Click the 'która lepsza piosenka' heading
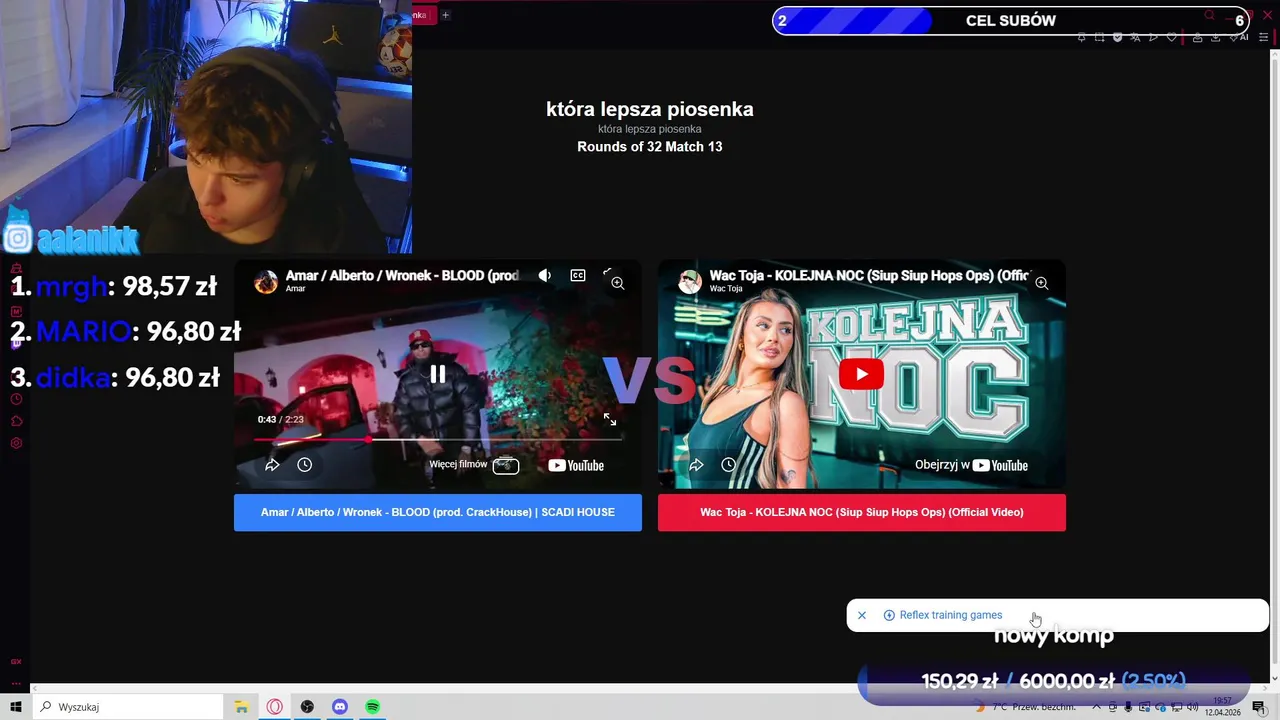Image resolution: width=1280 pixels, height=720 pixels. (x=650, y=110)
